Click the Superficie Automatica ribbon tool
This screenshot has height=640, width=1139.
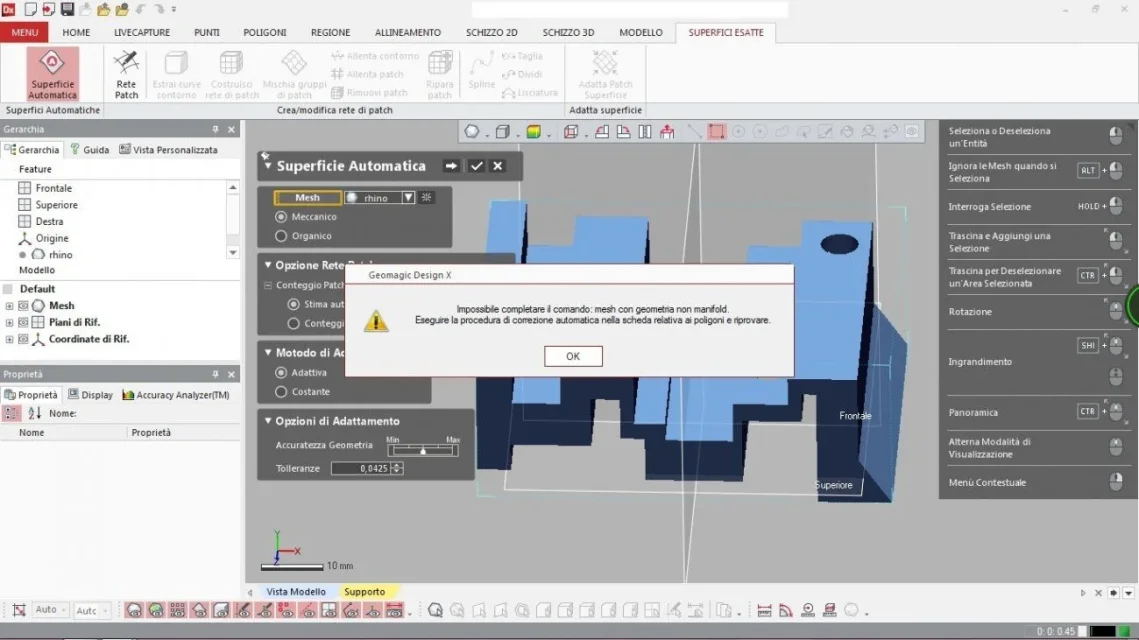tap(52, 73)
